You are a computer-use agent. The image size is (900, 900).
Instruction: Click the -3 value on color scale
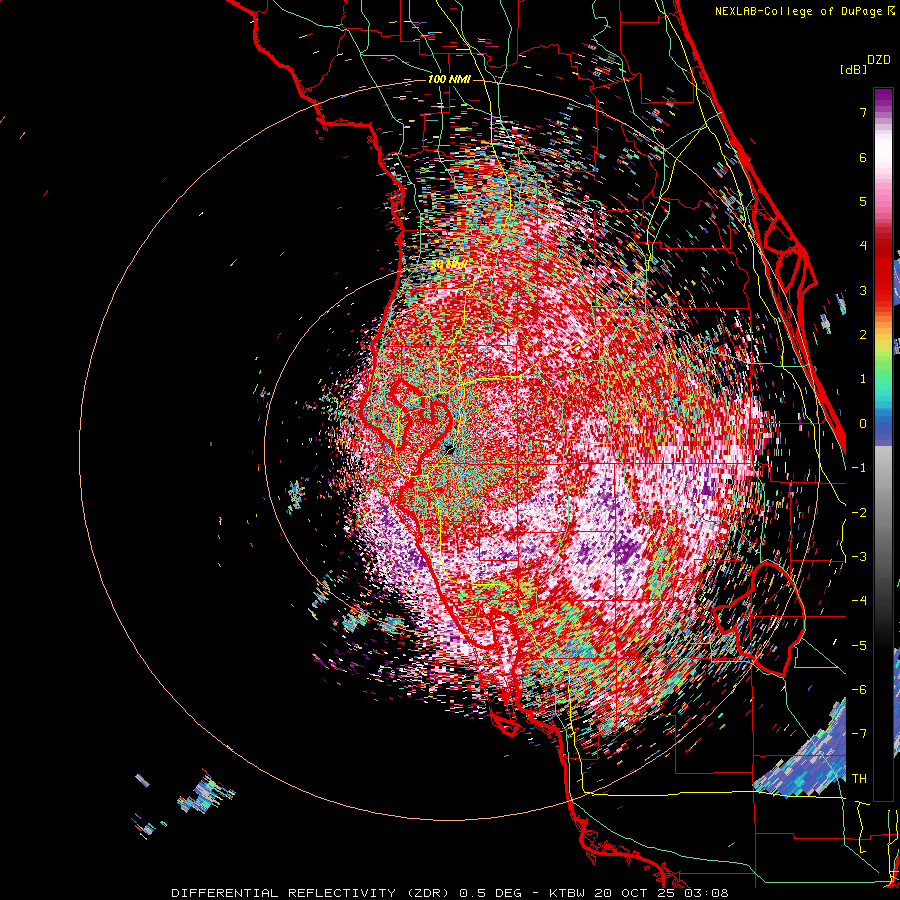(x=859, y=557)
